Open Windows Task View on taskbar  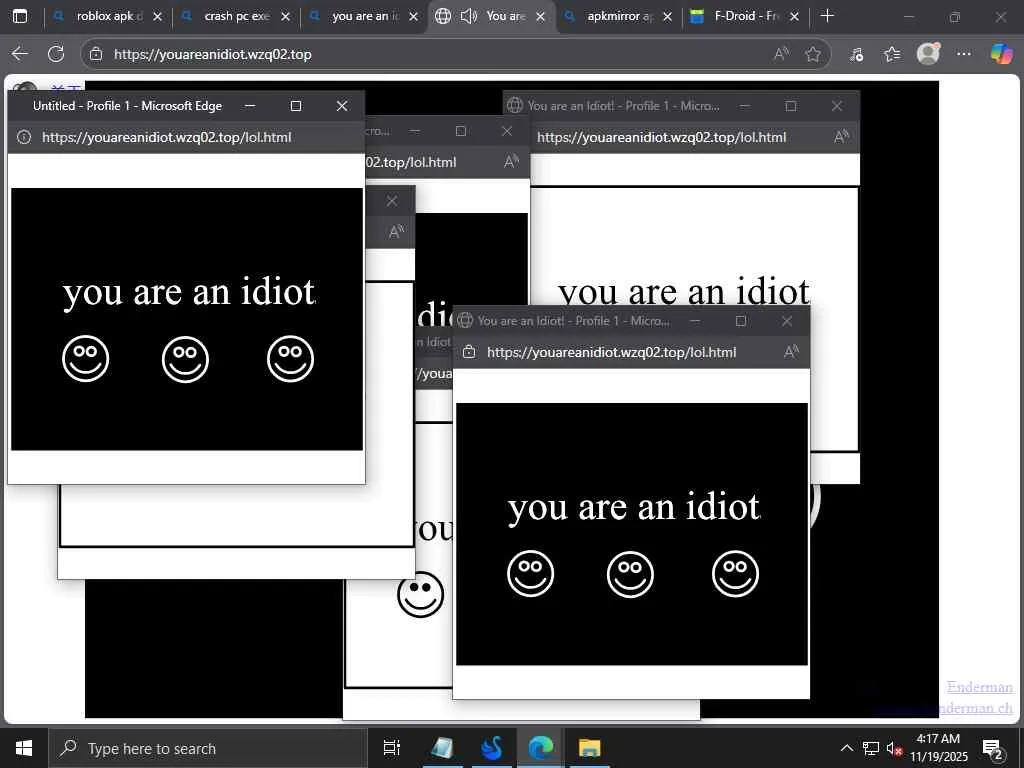click(x=392, y=748)
